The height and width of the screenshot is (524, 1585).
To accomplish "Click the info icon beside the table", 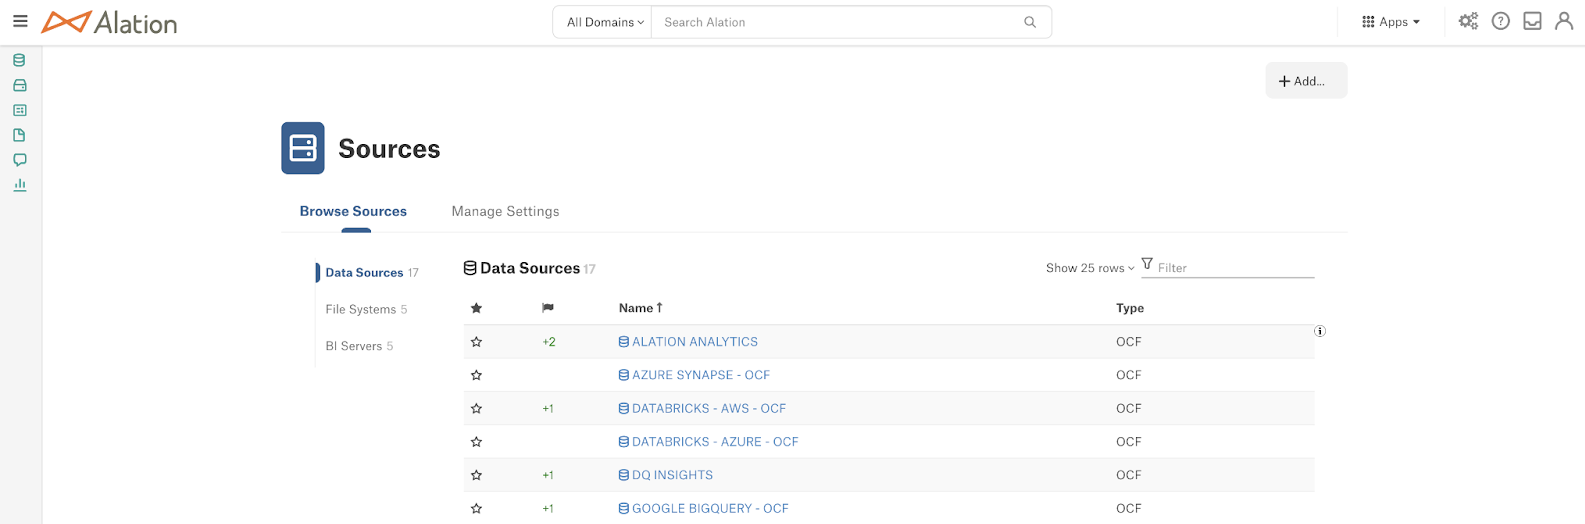I will click(1320, 331).
